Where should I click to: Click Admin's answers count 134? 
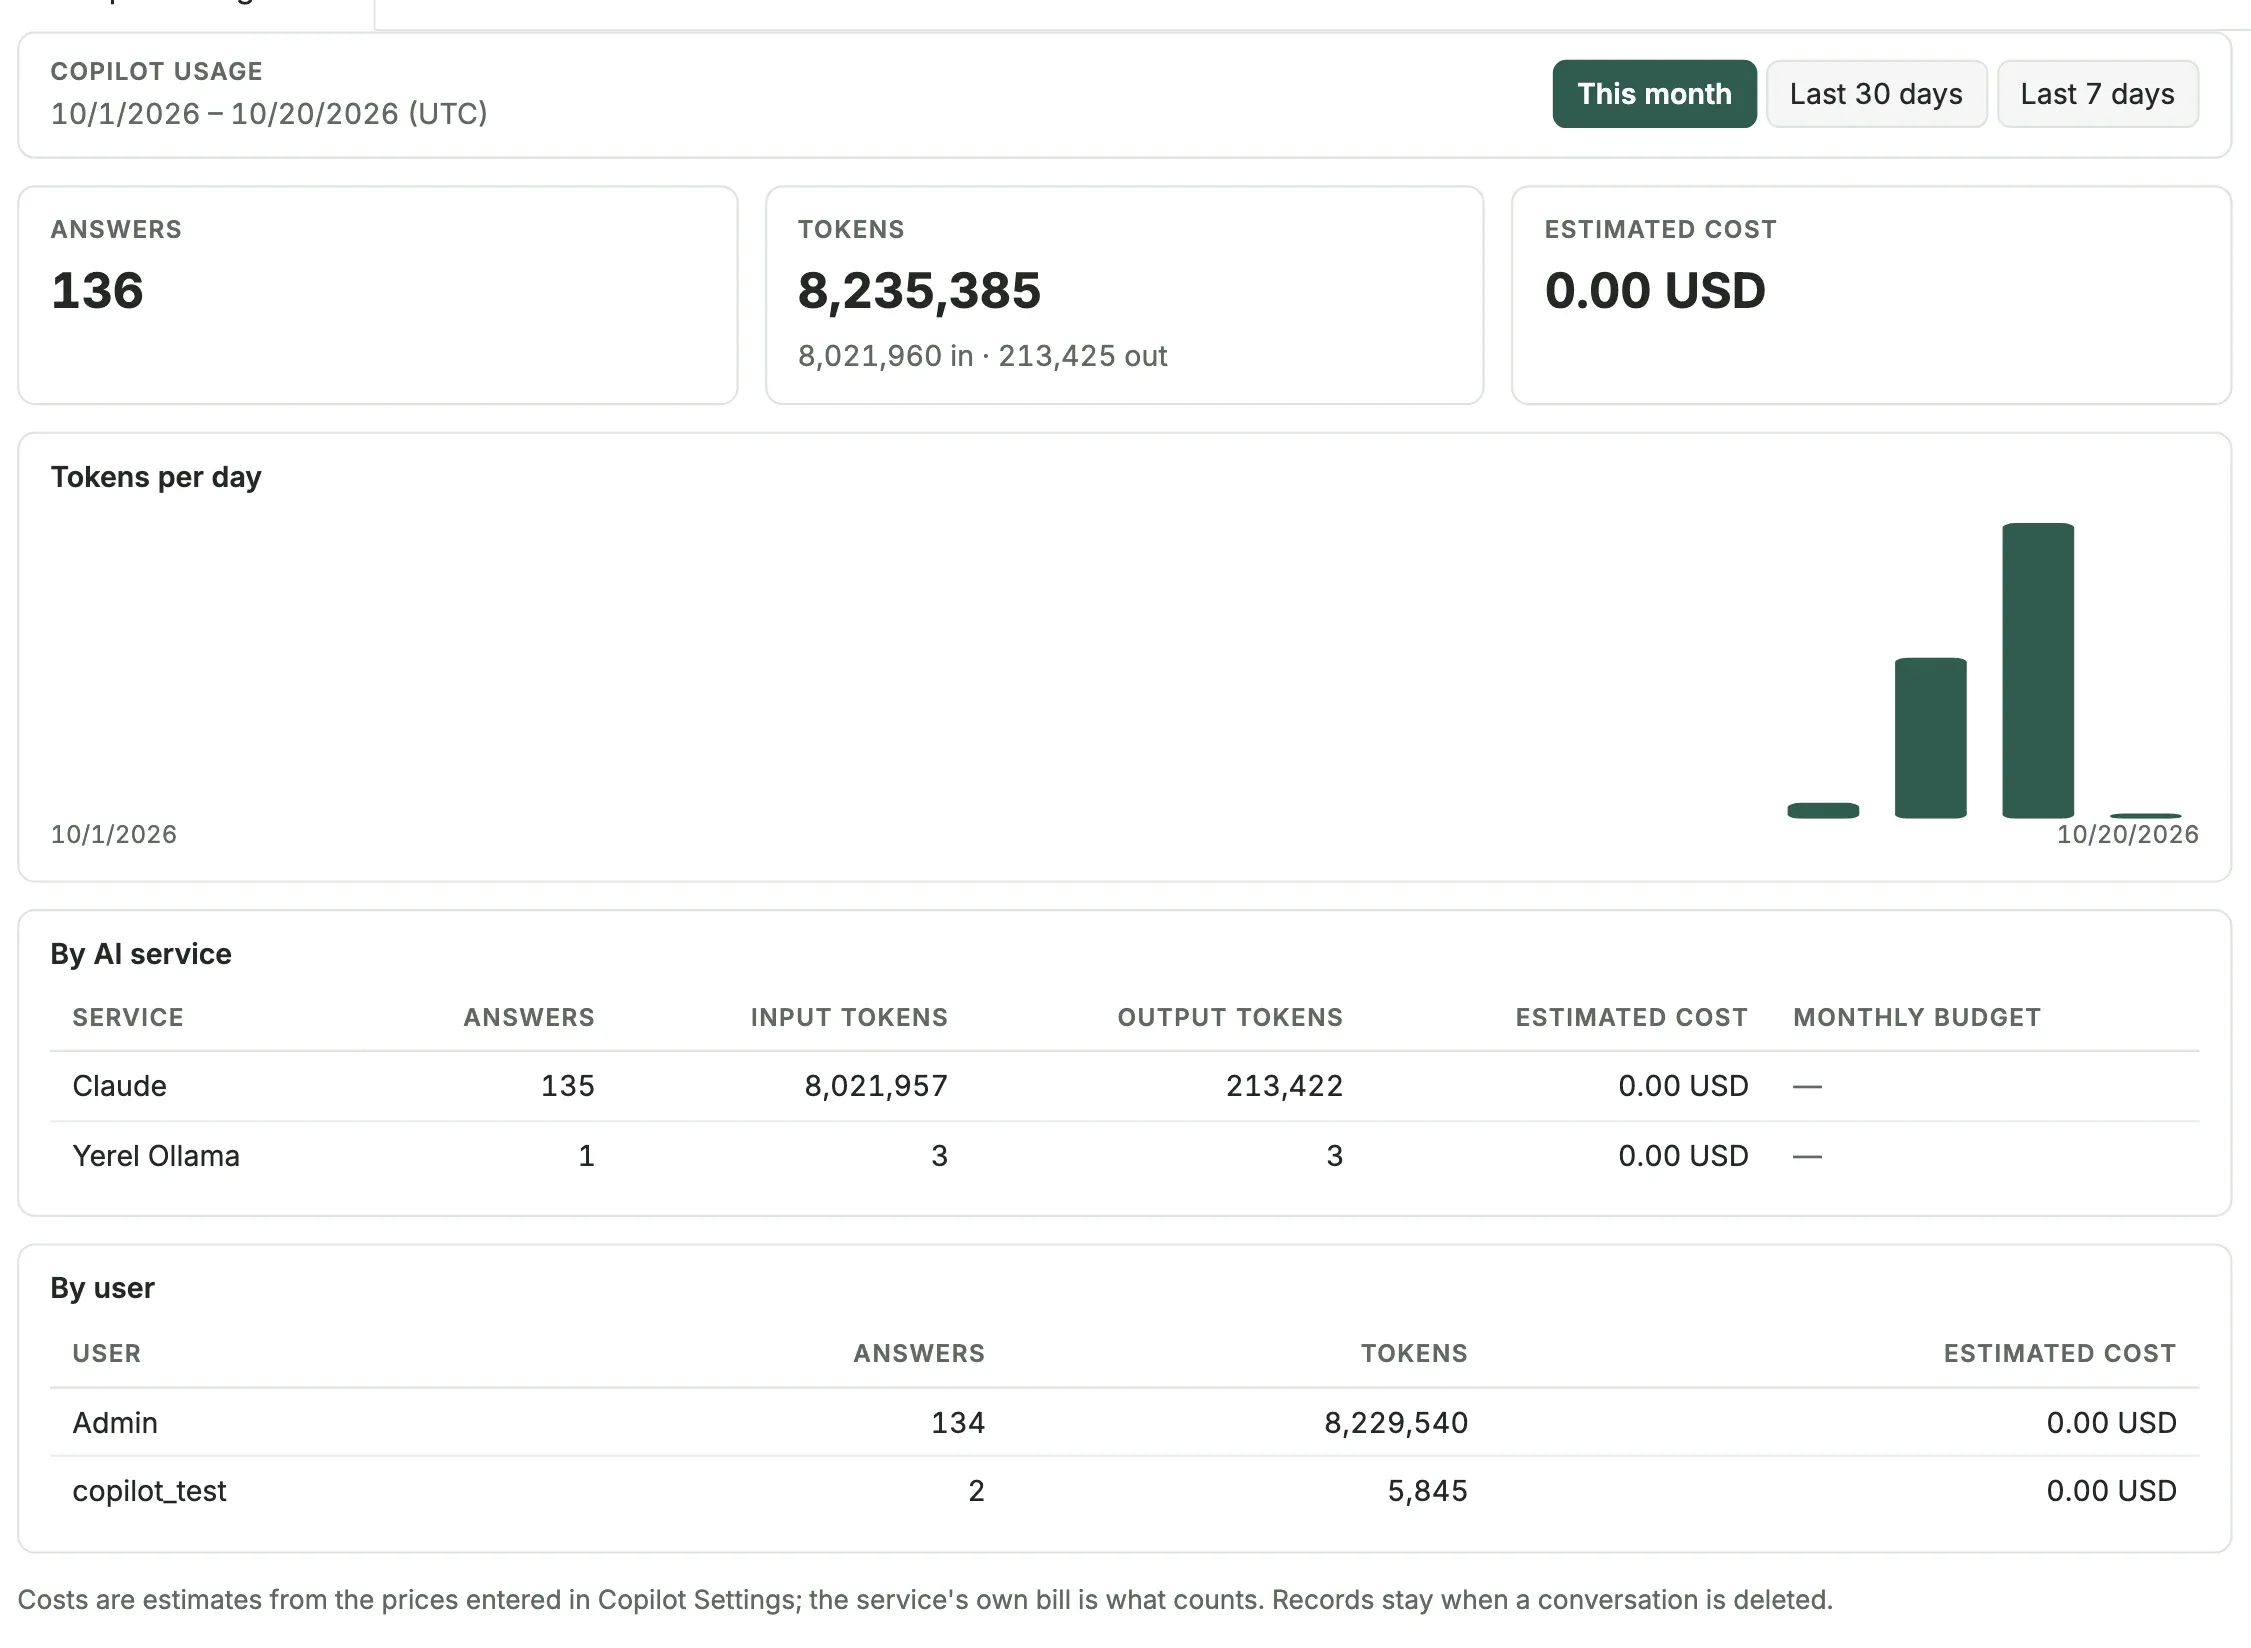coord(958,1423)
